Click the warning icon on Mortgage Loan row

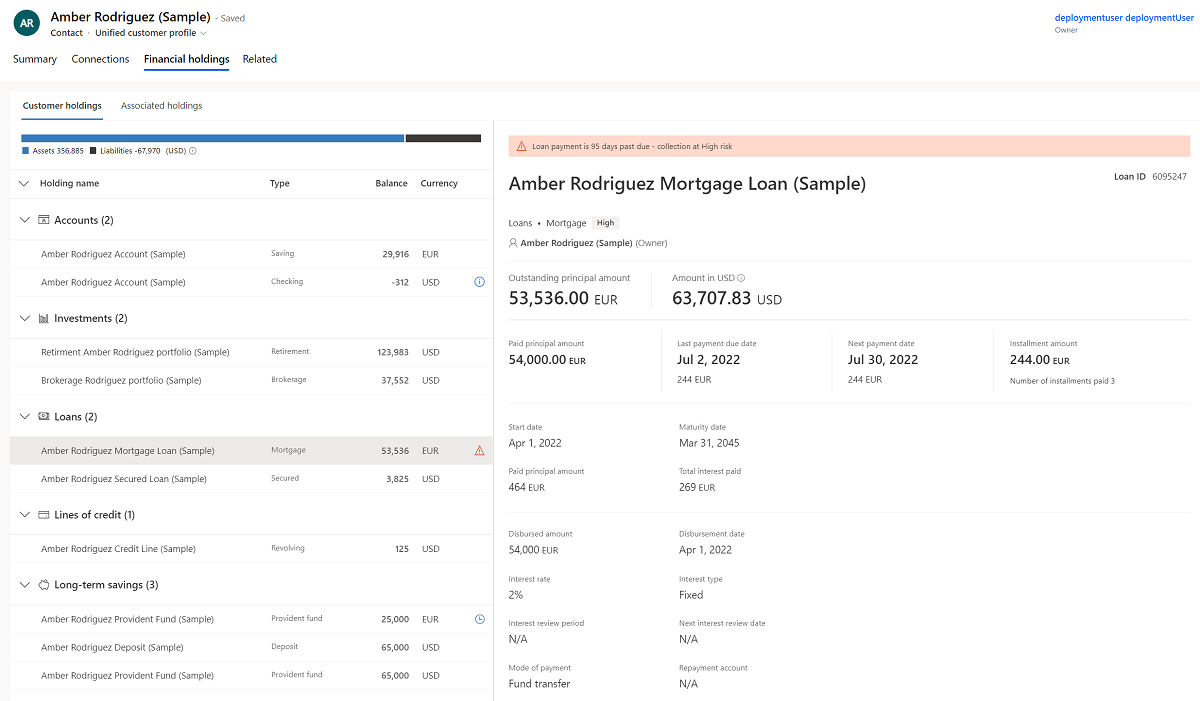(x=479, y=450)
